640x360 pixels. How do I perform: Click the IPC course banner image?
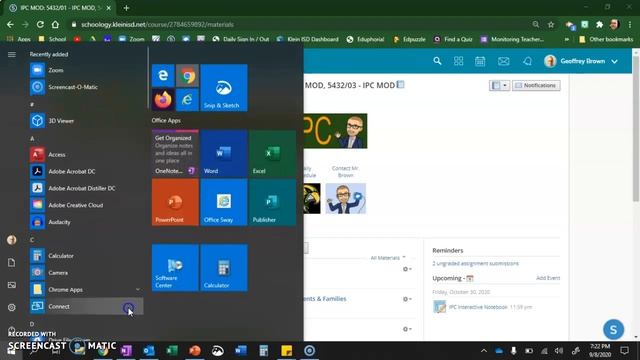(336, 131)
